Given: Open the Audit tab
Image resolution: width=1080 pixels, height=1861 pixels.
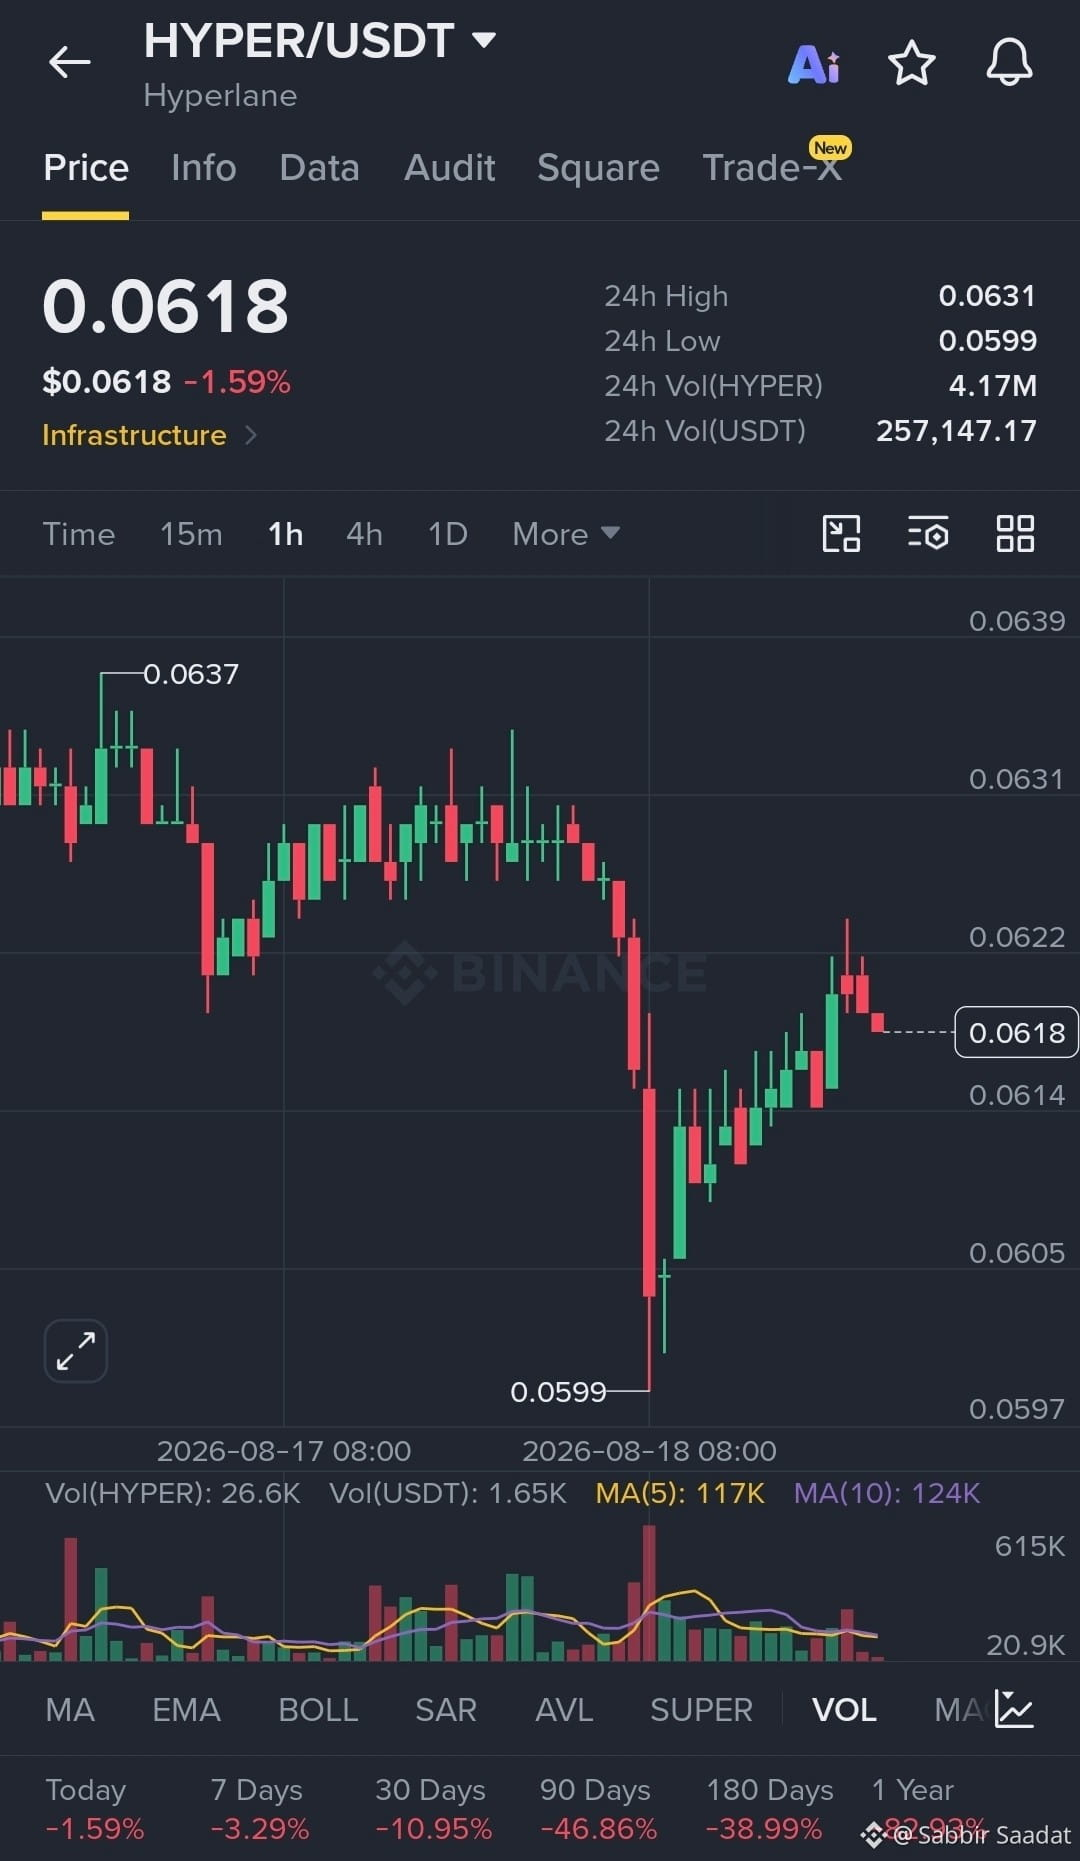Looking at the screenshot, I should pos(449,168).
